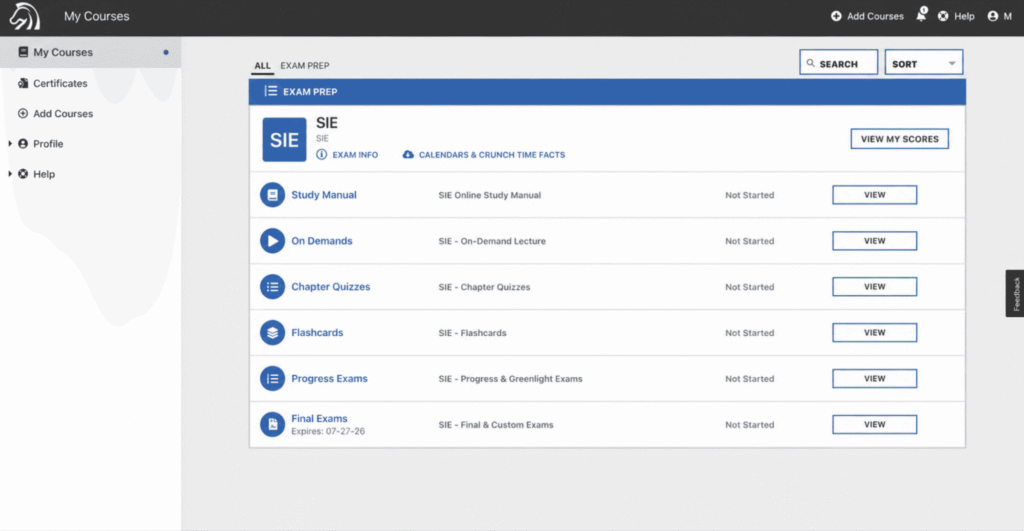Click the Help lifebuoy icon in header
The image size is (1024, 531).
point(943,16)
